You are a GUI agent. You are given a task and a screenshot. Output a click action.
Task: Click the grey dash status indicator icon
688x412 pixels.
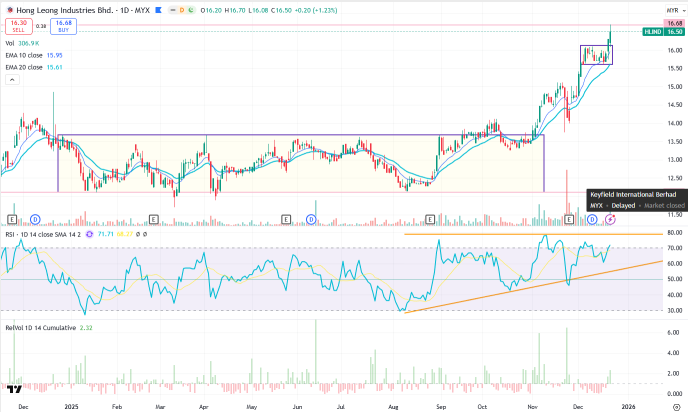coord(173,10)
